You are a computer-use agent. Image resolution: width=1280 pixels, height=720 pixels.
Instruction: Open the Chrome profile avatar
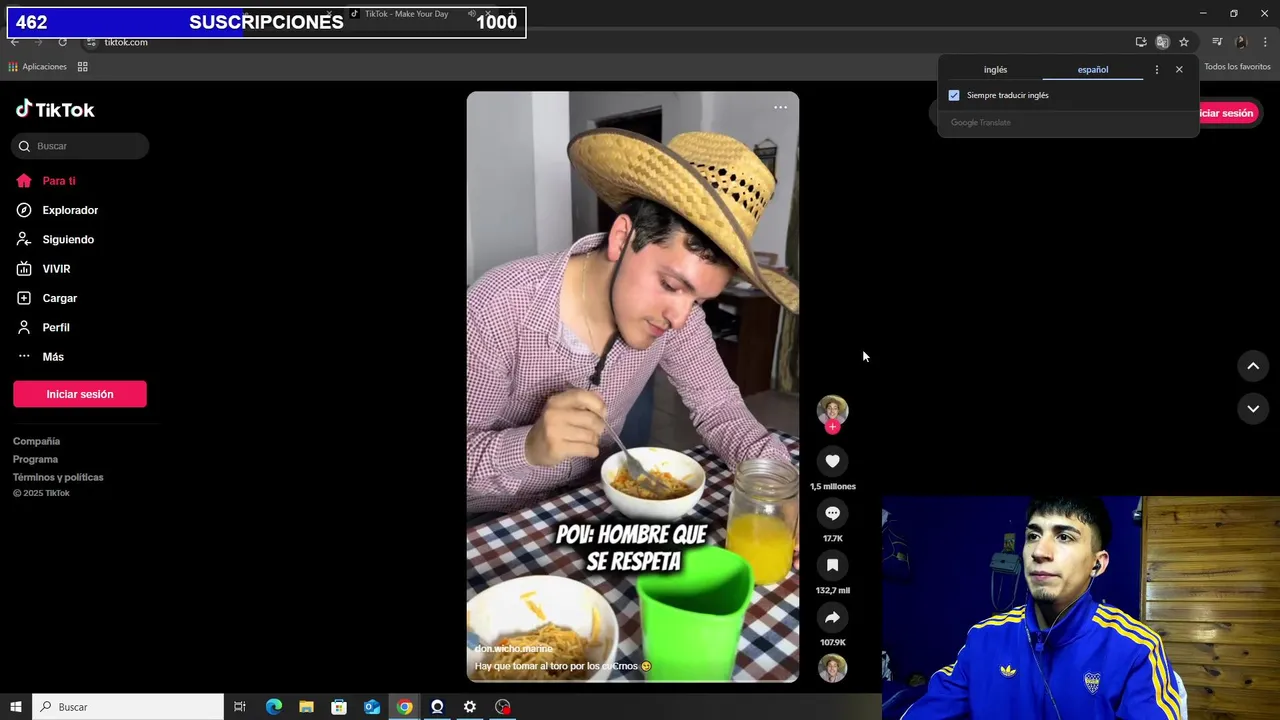pos(1241,42)
